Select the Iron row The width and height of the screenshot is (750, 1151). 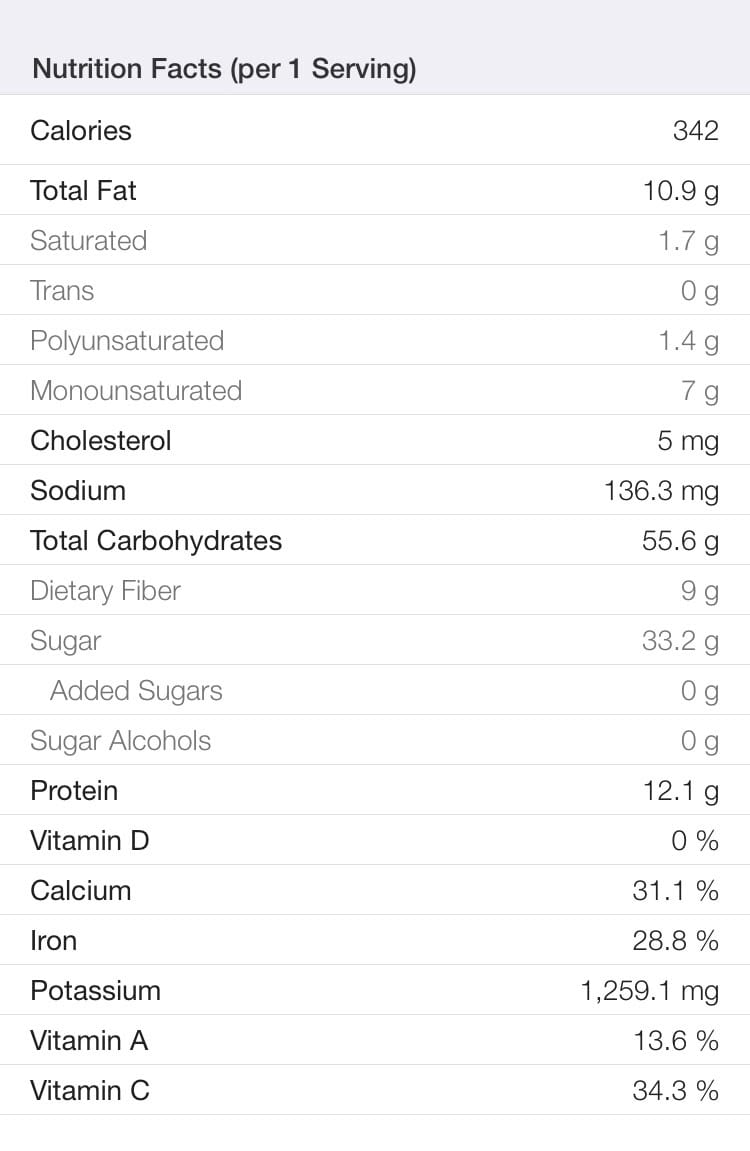pyautogui.click(x=375, y=939)
